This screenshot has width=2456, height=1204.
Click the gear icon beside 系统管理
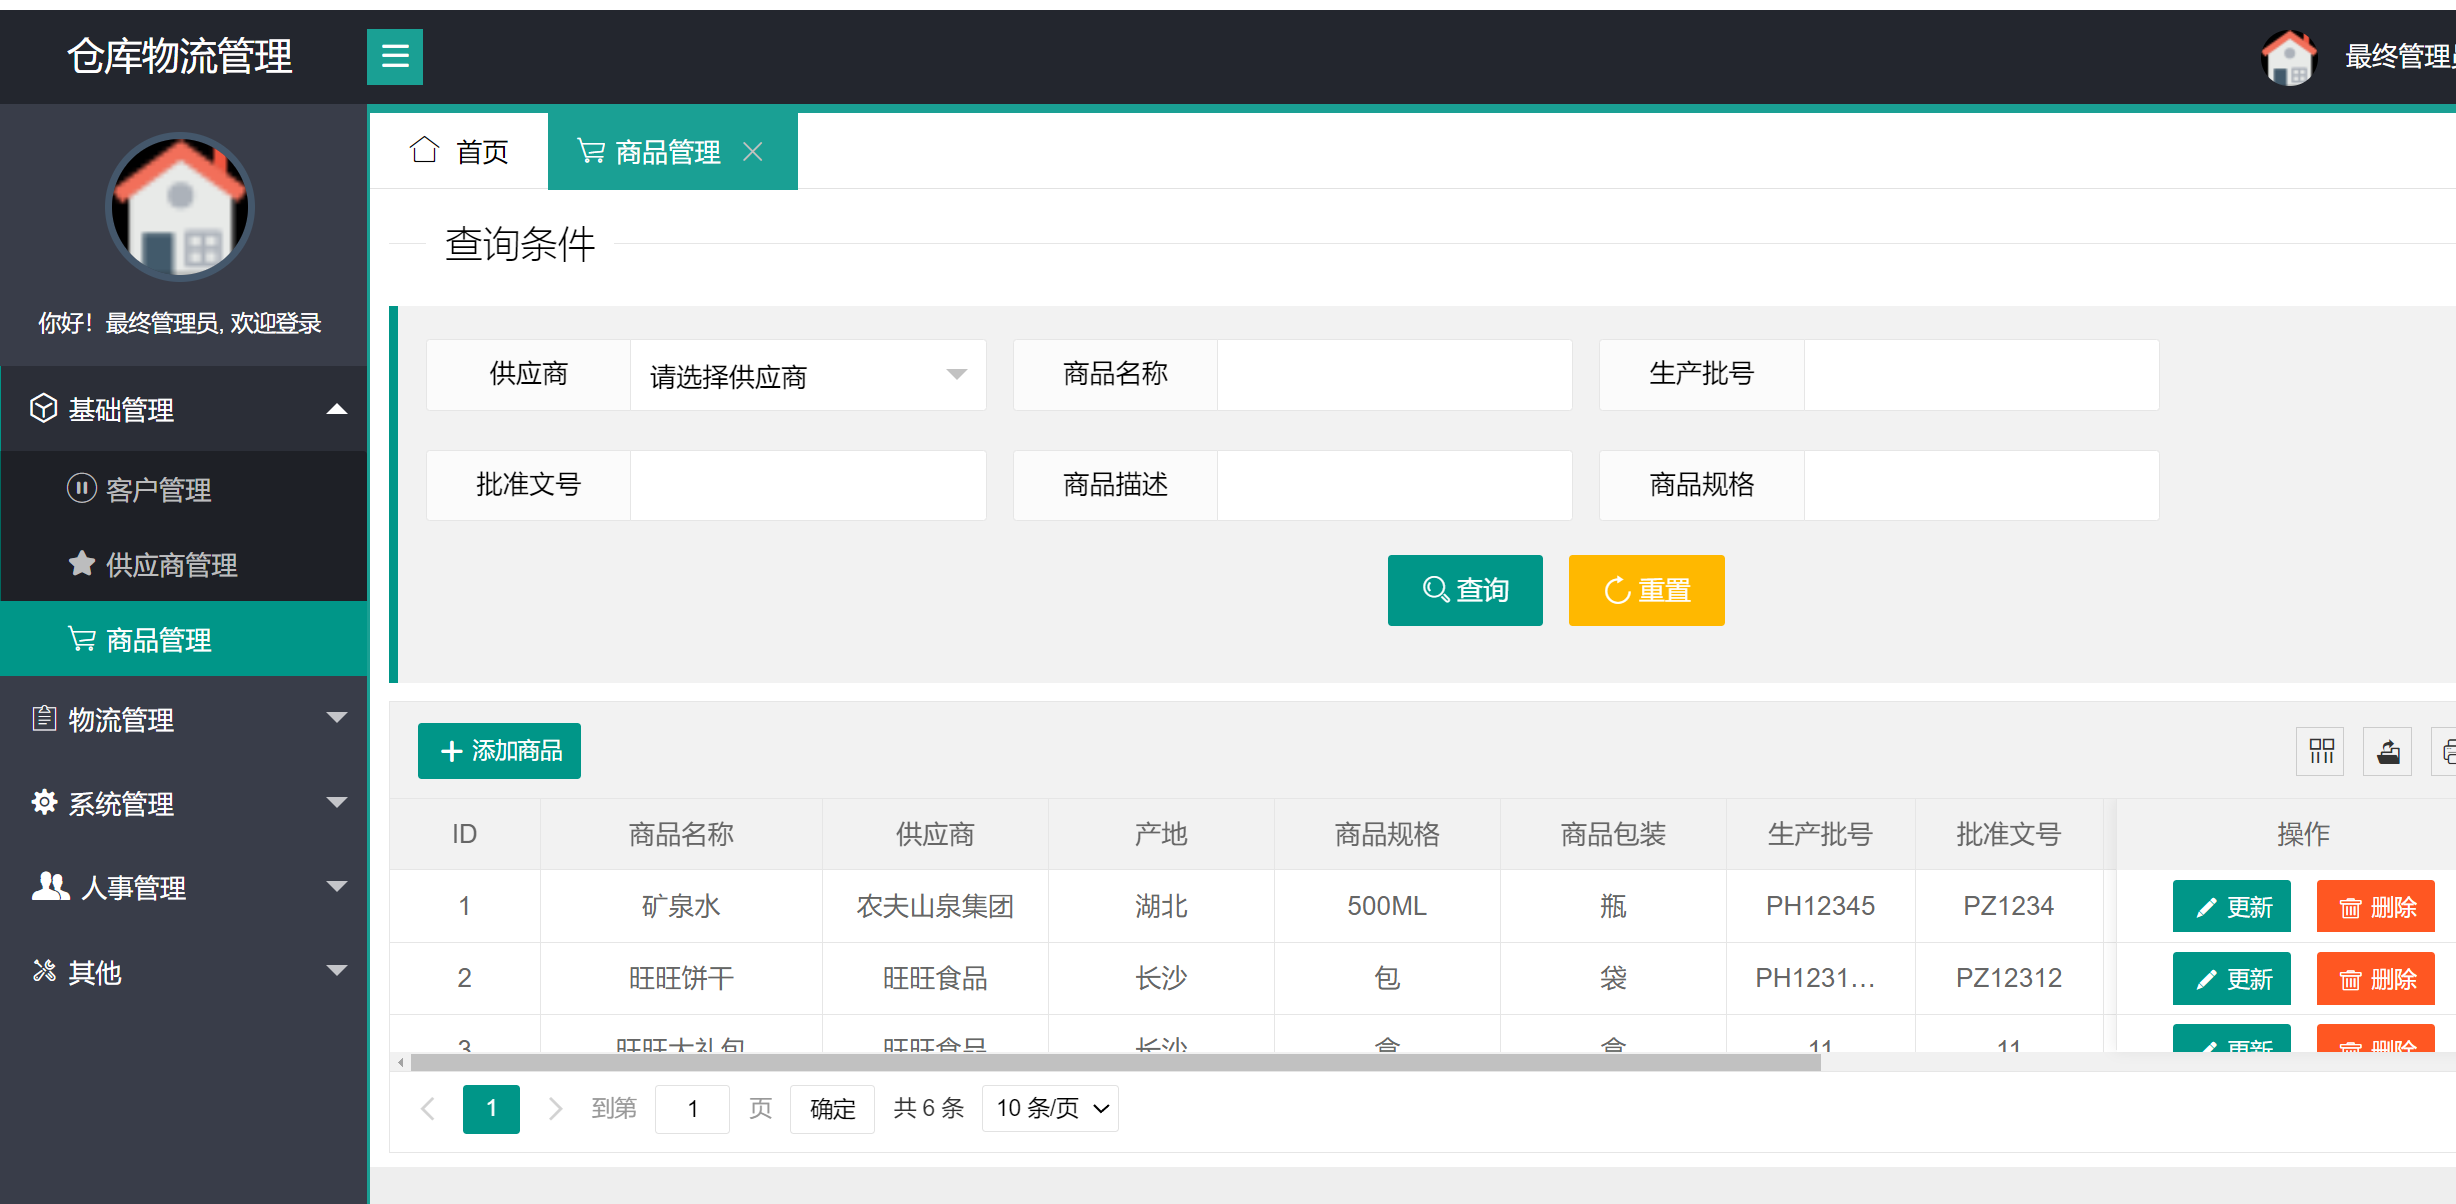tap(43, 803)
